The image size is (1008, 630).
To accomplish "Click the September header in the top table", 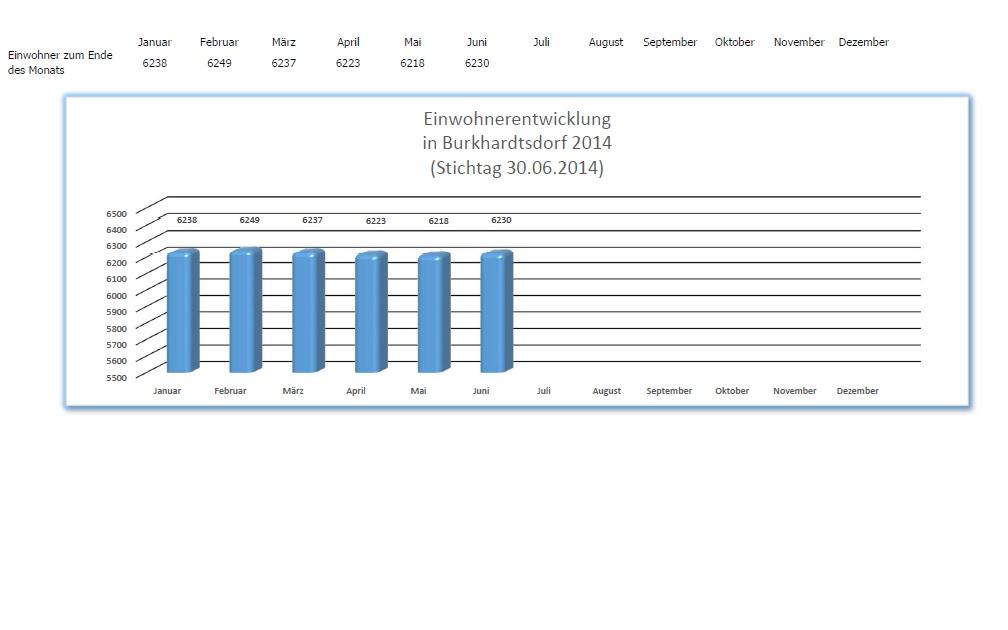I will tap(670, 42).
